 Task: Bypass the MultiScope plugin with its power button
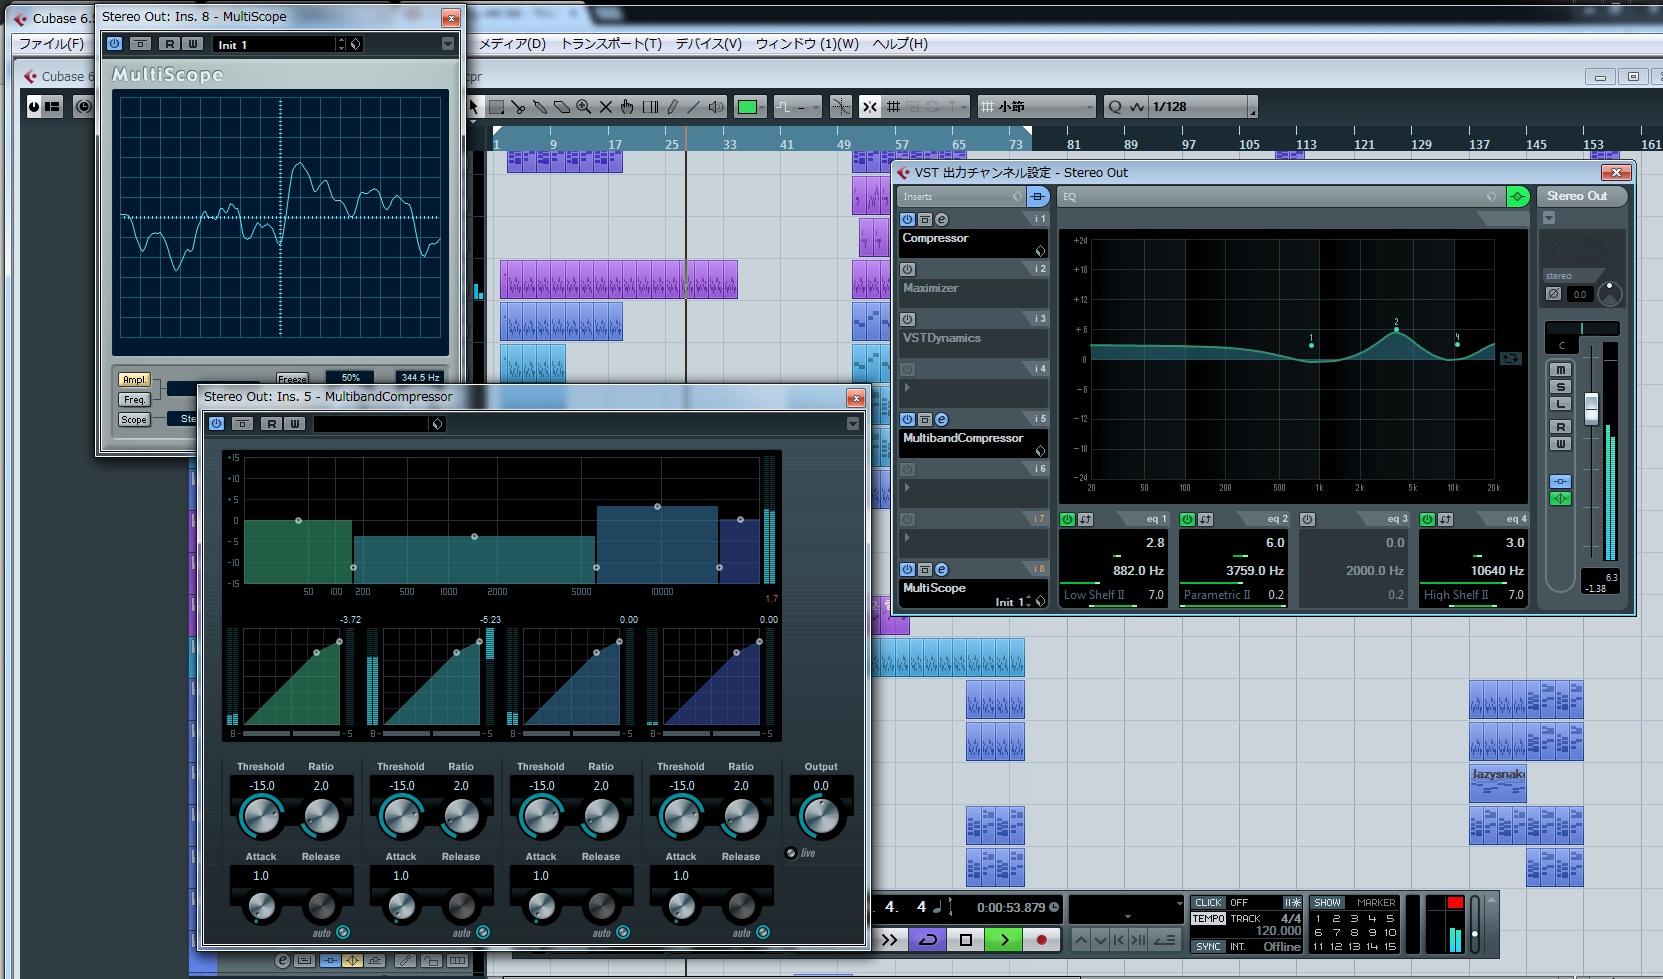coord(114,44)
